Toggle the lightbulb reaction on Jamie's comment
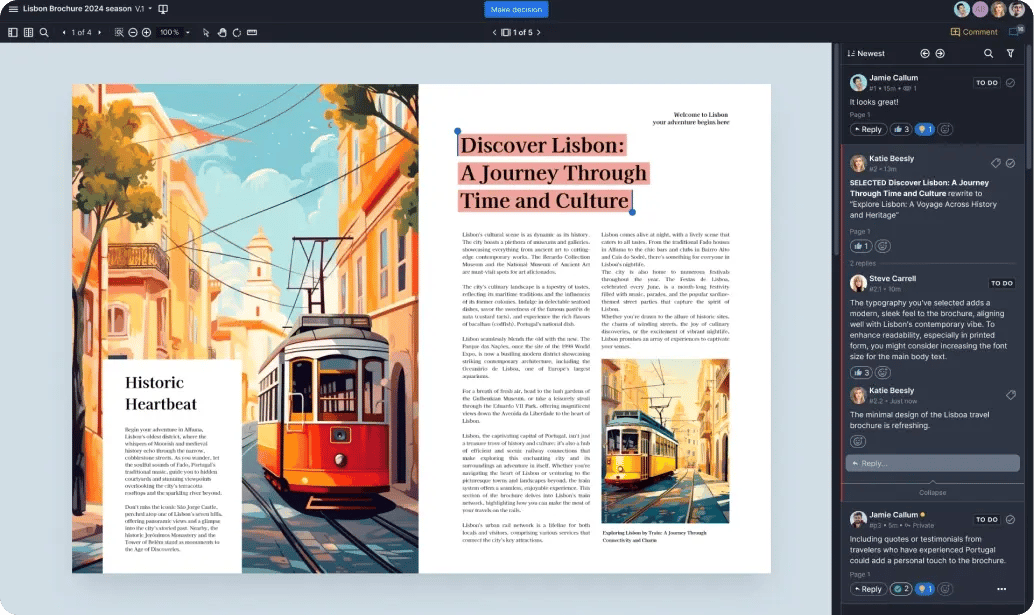This screenshot has height=615, width=1034. coord(924,128)
